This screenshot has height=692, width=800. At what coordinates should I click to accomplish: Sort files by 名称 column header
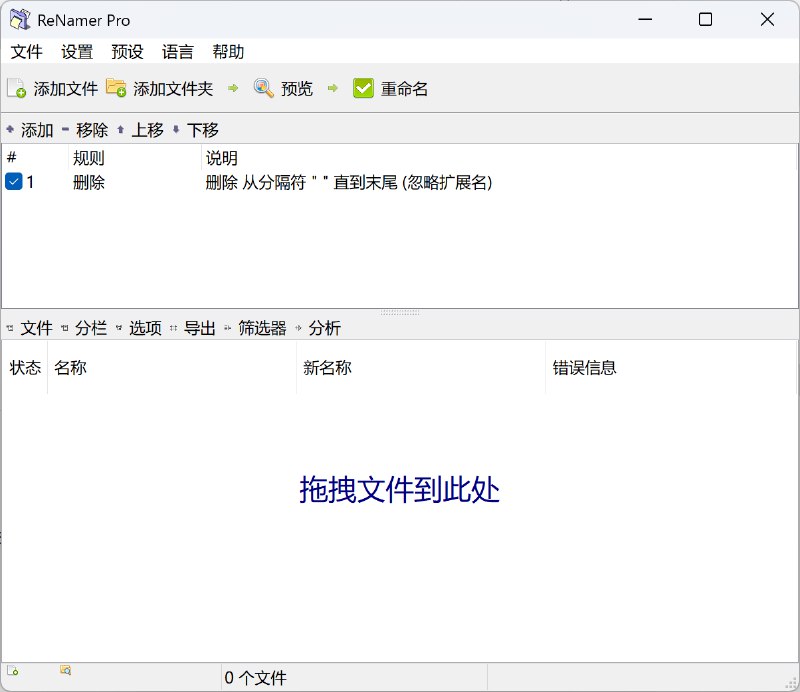point(172,367)
